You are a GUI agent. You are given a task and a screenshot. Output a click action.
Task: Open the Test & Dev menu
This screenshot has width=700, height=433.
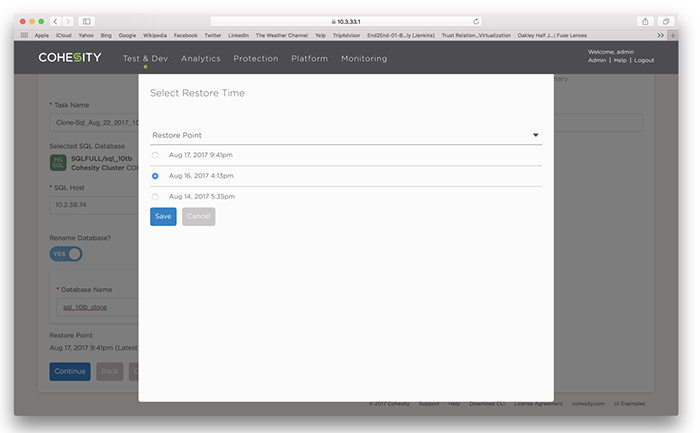point(145,59)
